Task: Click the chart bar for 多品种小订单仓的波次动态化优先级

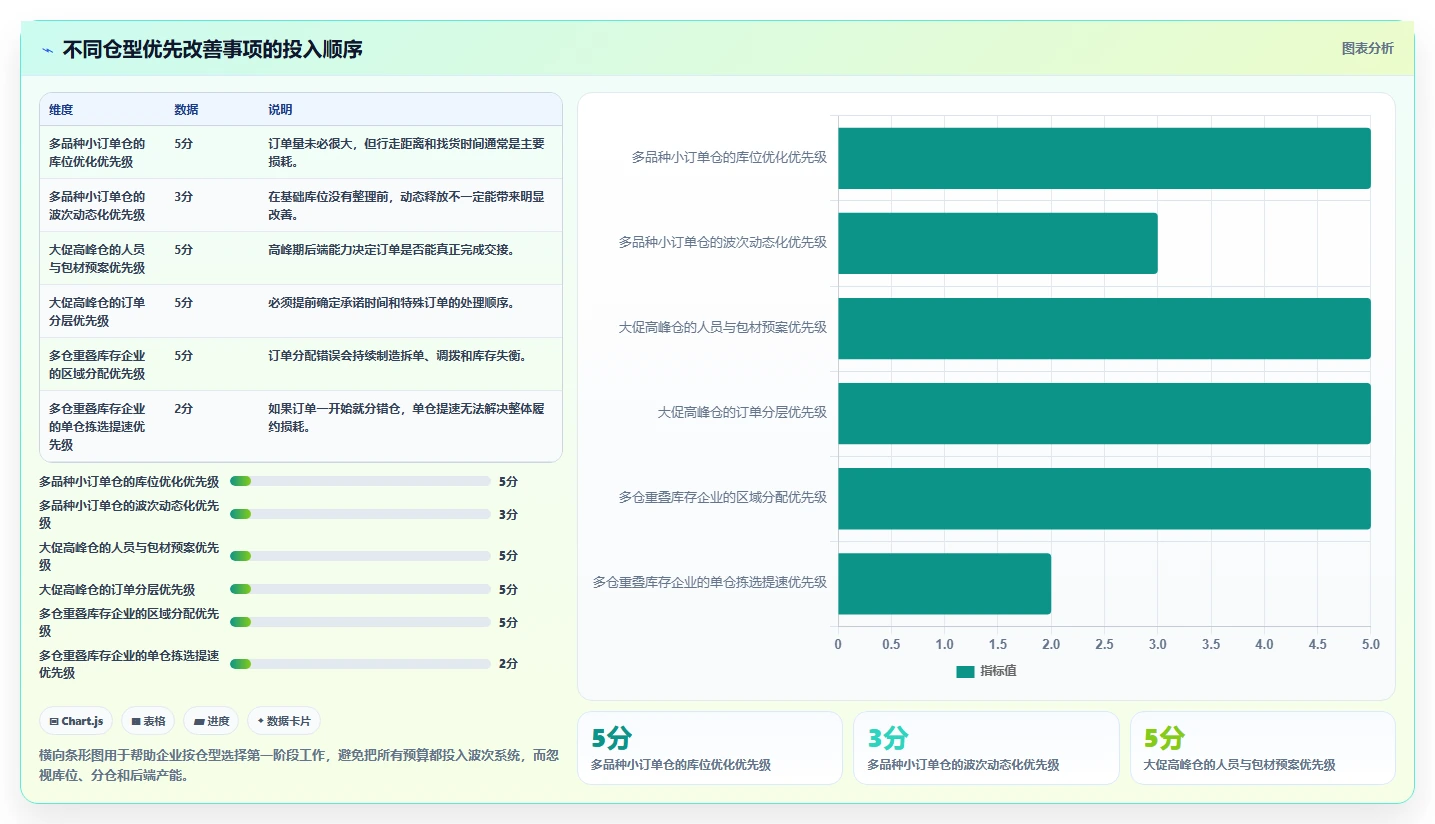Action: pyautogui.click(x=998, y=243)
